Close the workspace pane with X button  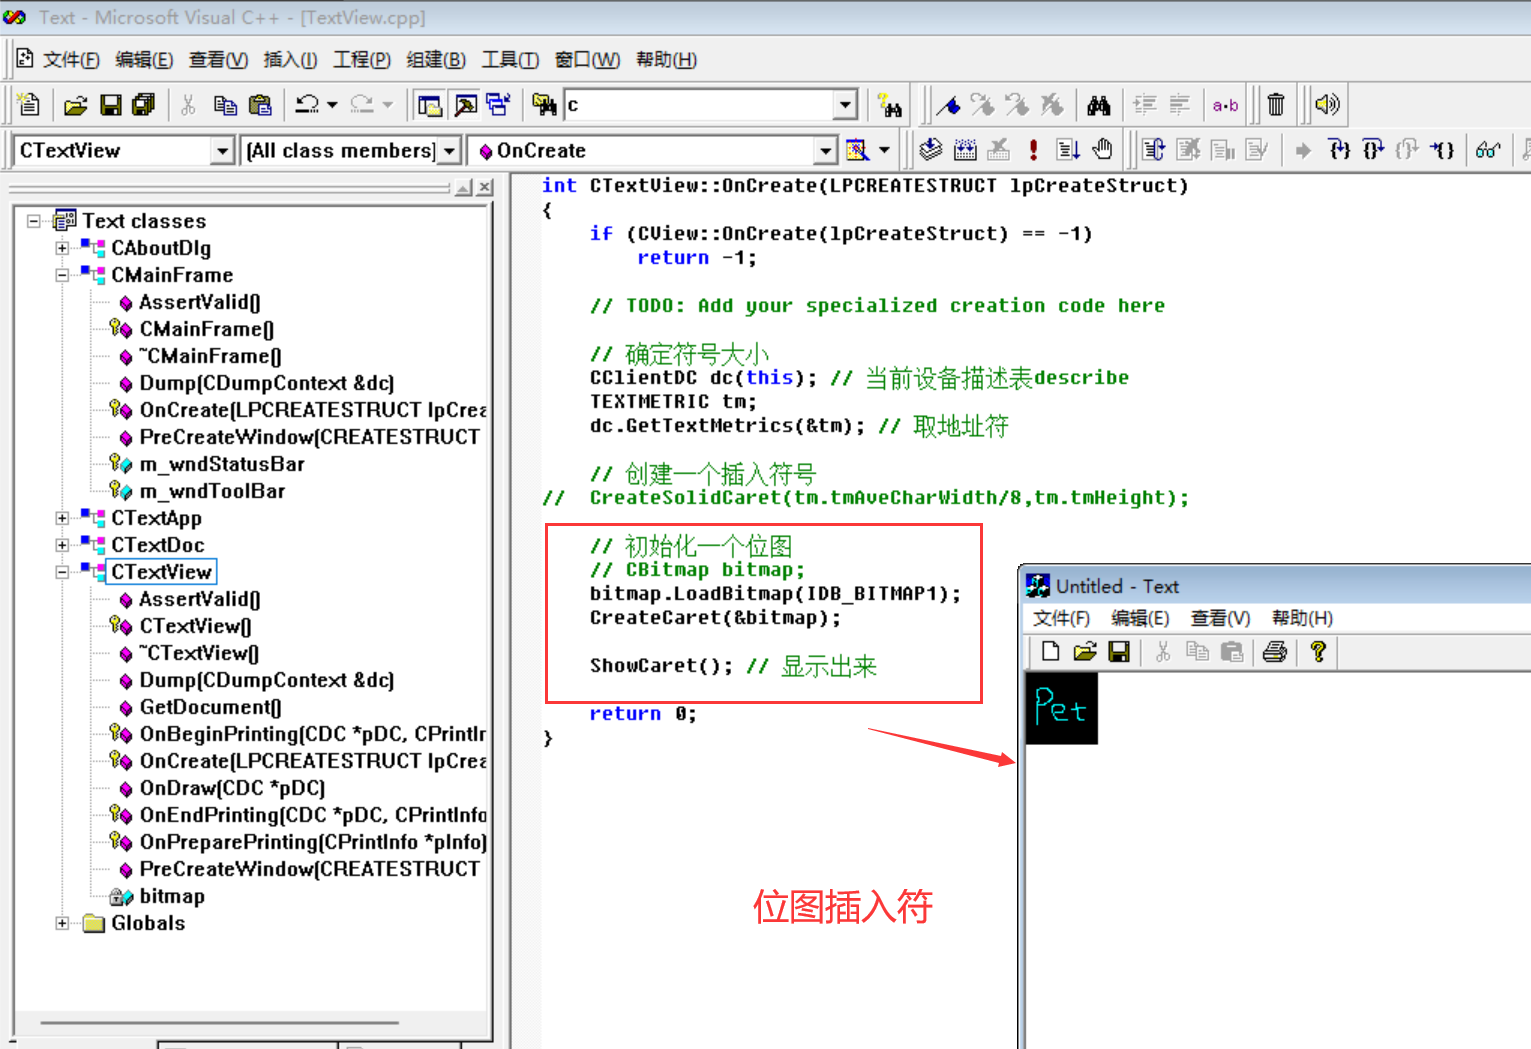484,187
